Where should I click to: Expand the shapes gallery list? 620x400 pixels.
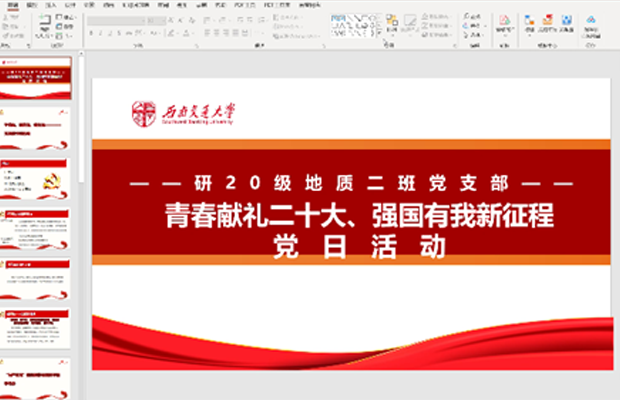coord(377,33)
